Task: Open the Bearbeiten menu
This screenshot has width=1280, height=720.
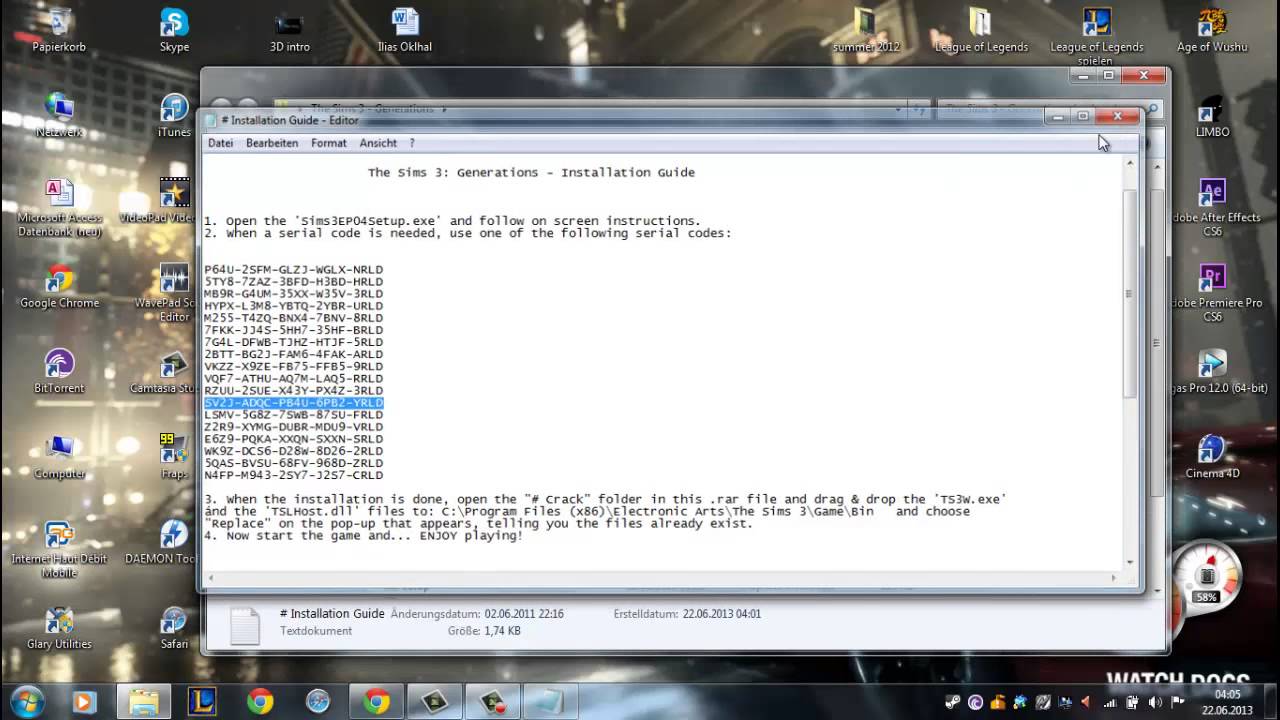Action: click(272, 143)
